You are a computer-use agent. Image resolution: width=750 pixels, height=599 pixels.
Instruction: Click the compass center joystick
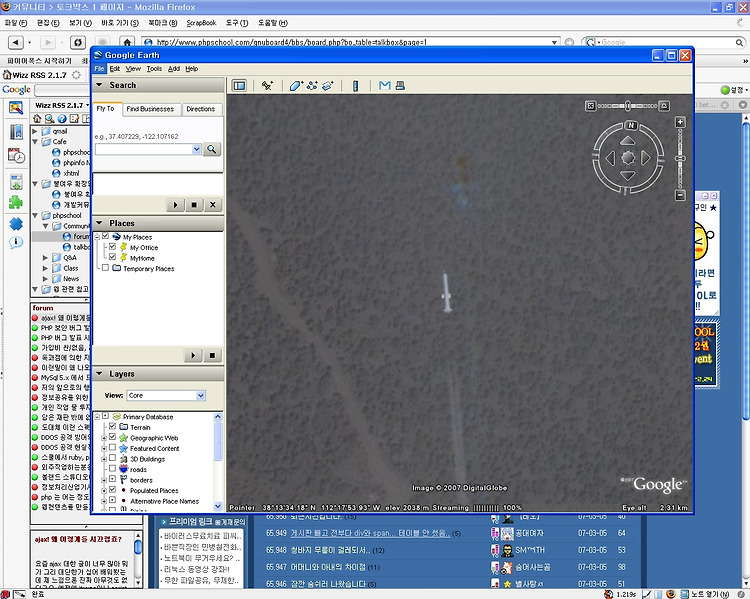tap(628, 158)
